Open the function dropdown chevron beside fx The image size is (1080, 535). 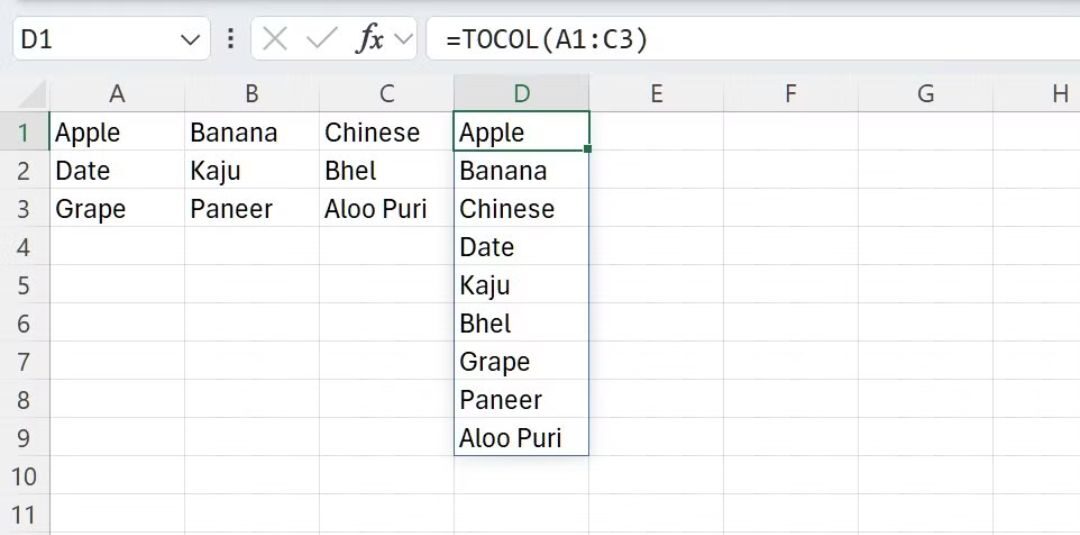(x=404, y=39)
